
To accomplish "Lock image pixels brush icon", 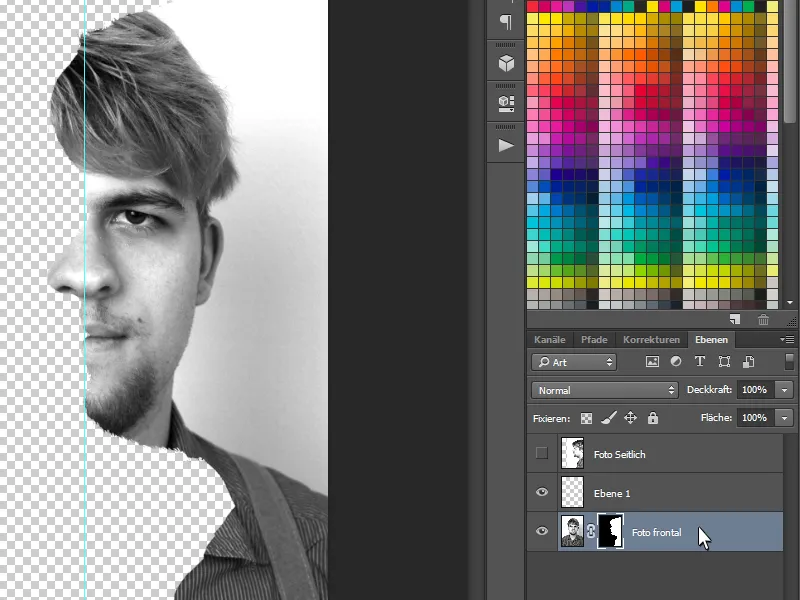I will point(608,418).
